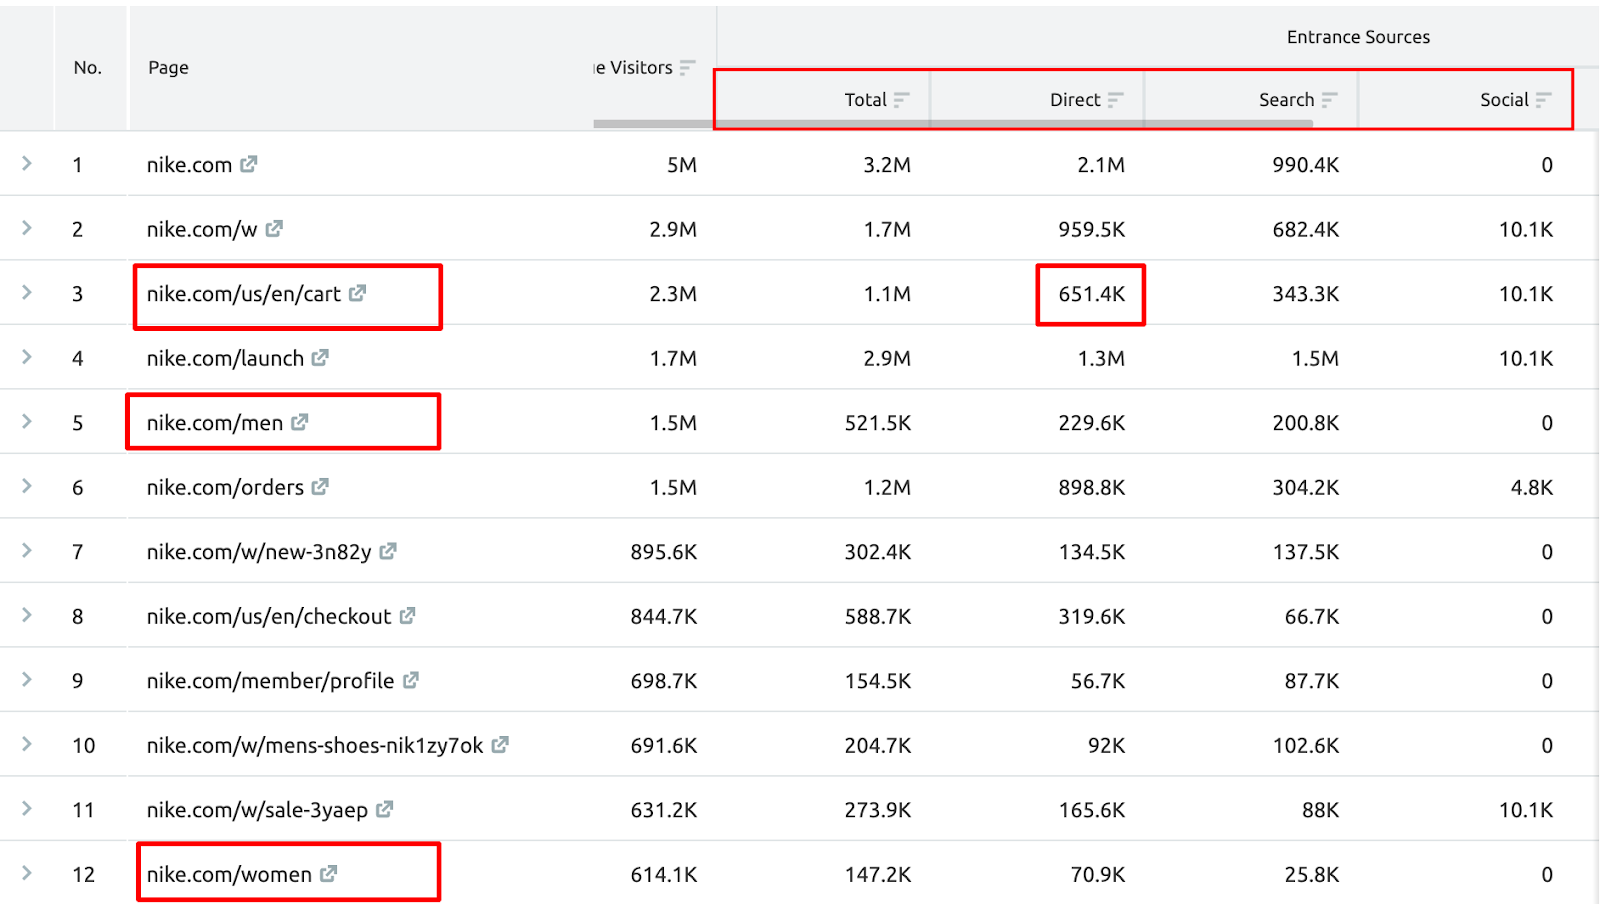The height and width of the screenshot is (904, 1600).
Task: Open external link icon for nike.com/orders
Action: click(320, 487)
